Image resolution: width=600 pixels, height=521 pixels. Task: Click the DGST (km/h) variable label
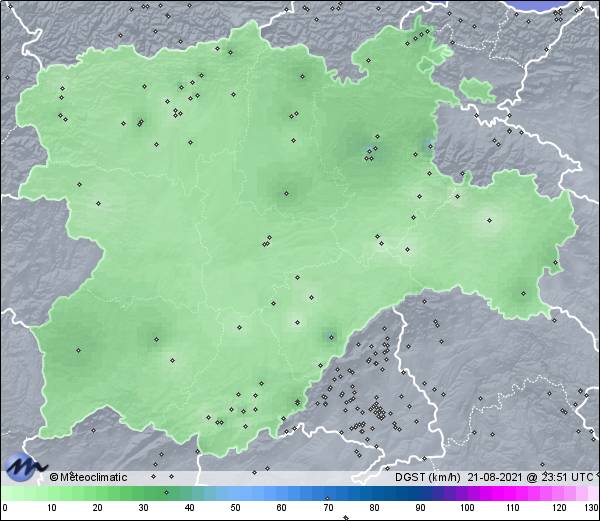pyautogui.click(x=427, y=477)
